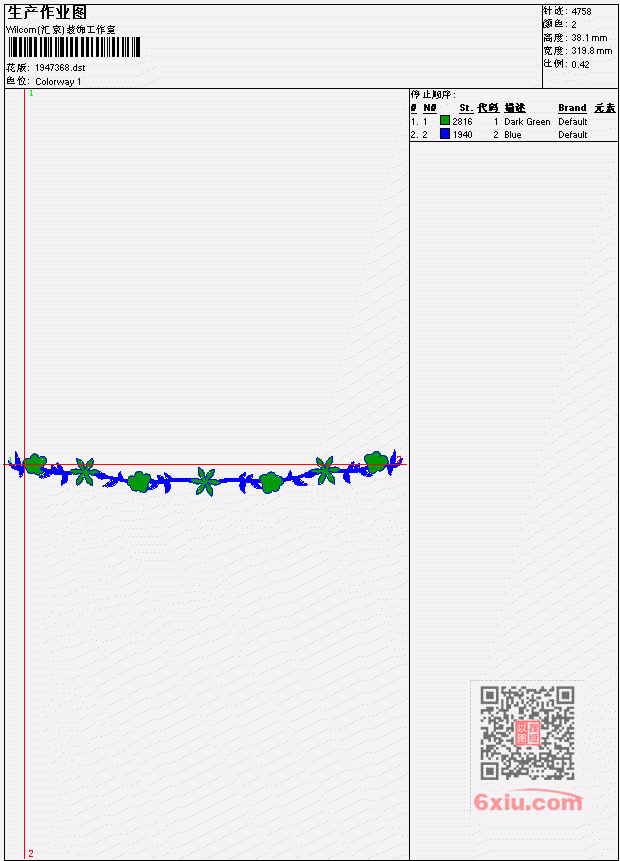The image size is (620, 861).
Task: Click the '元素' column header
Action: [x=605, y=108]
